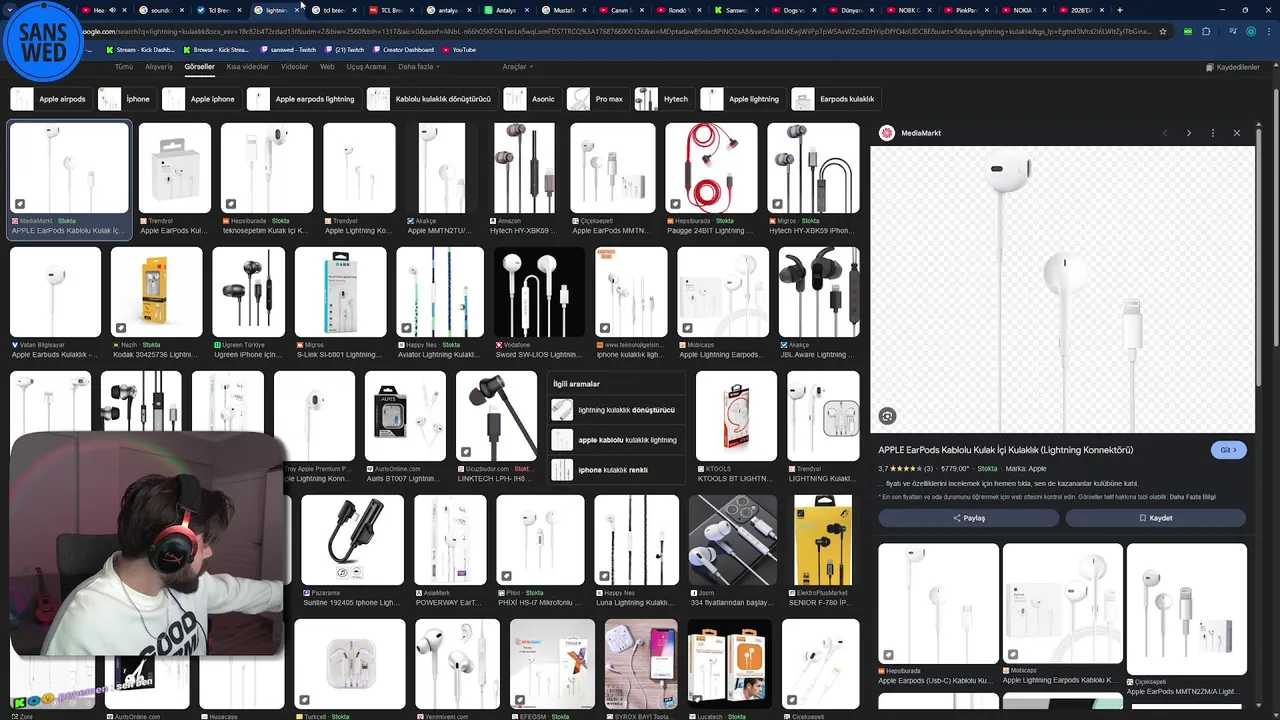Open the YouTube bookmark
This screenshot has height=720, width=1280.
tap(459, 49)
